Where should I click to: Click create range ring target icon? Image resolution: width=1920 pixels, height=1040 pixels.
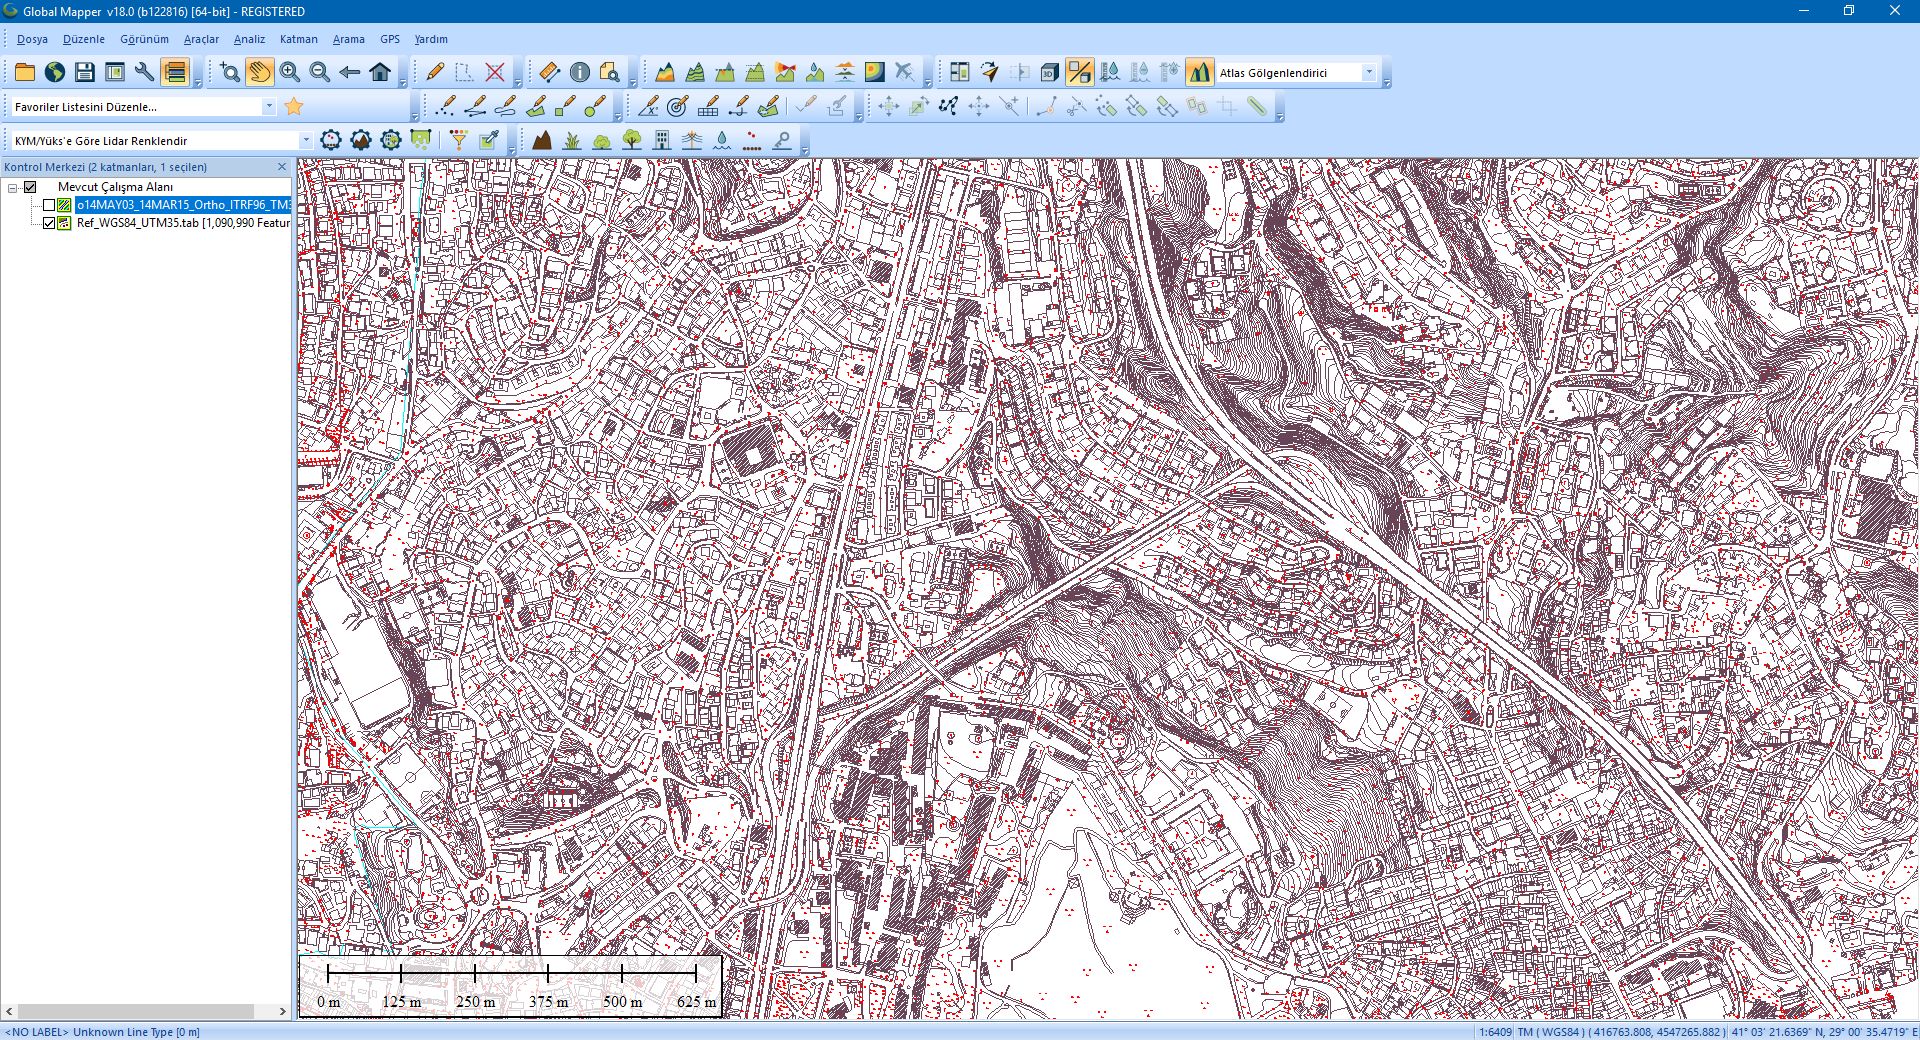tap(678, 106)
